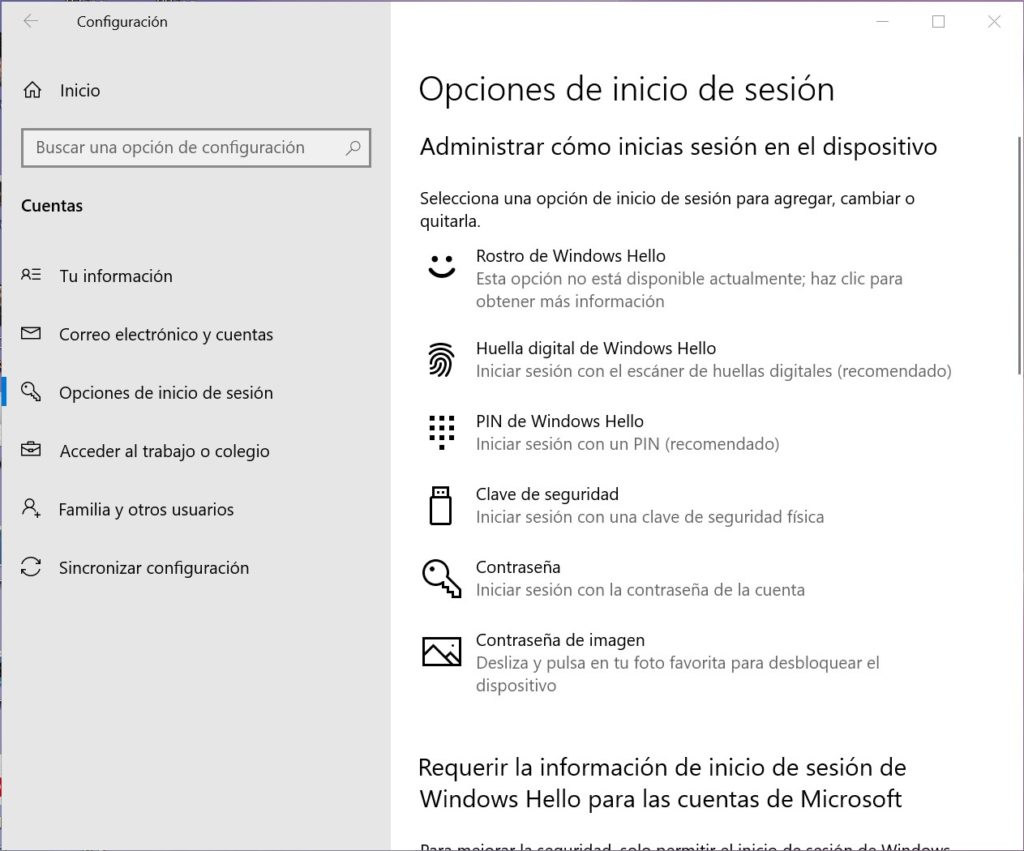
Task: Open Tu información in the sidebar
Action: (115, 276)
